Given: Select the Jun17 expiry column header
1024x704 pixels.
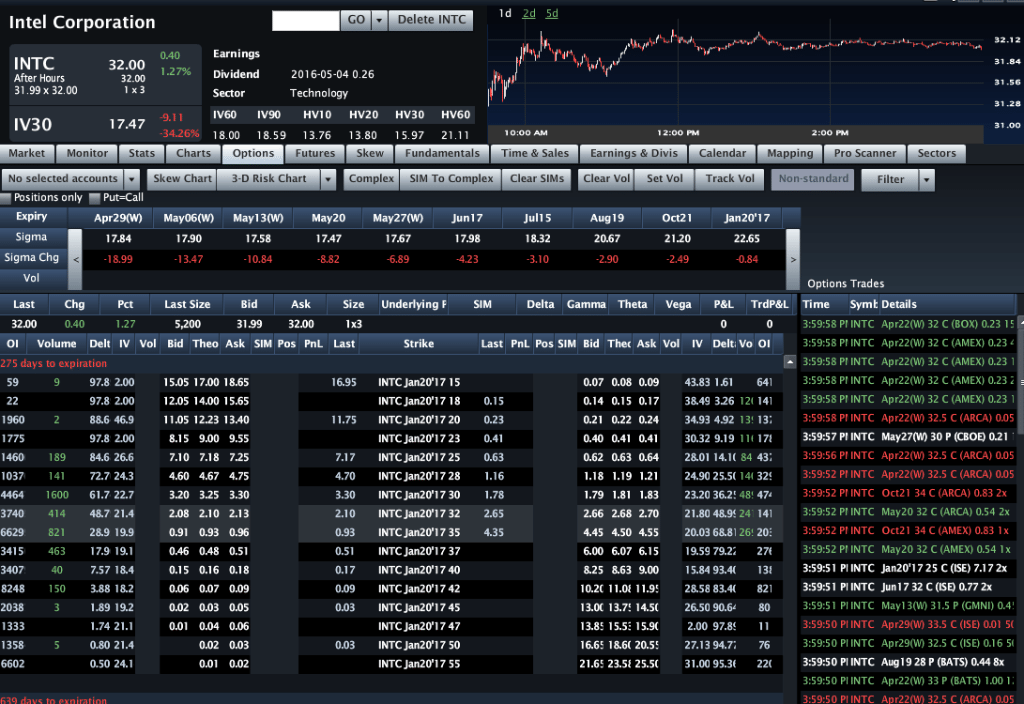Looking at the screenshot, I should point(467,218).
